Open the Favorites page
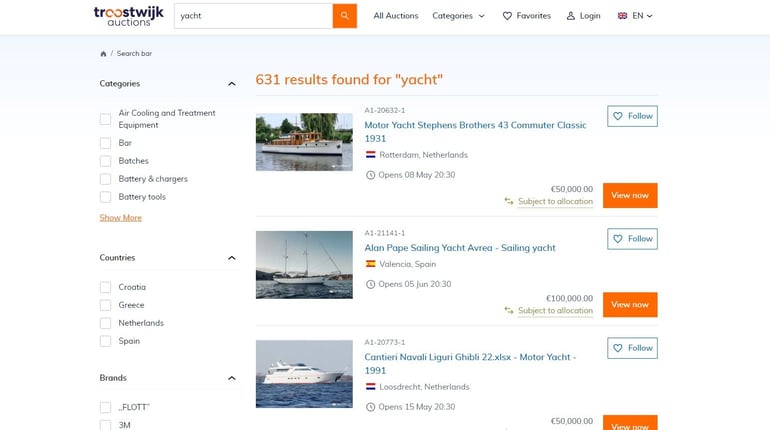This screenshot has height=430, width=770. point(526,16)
